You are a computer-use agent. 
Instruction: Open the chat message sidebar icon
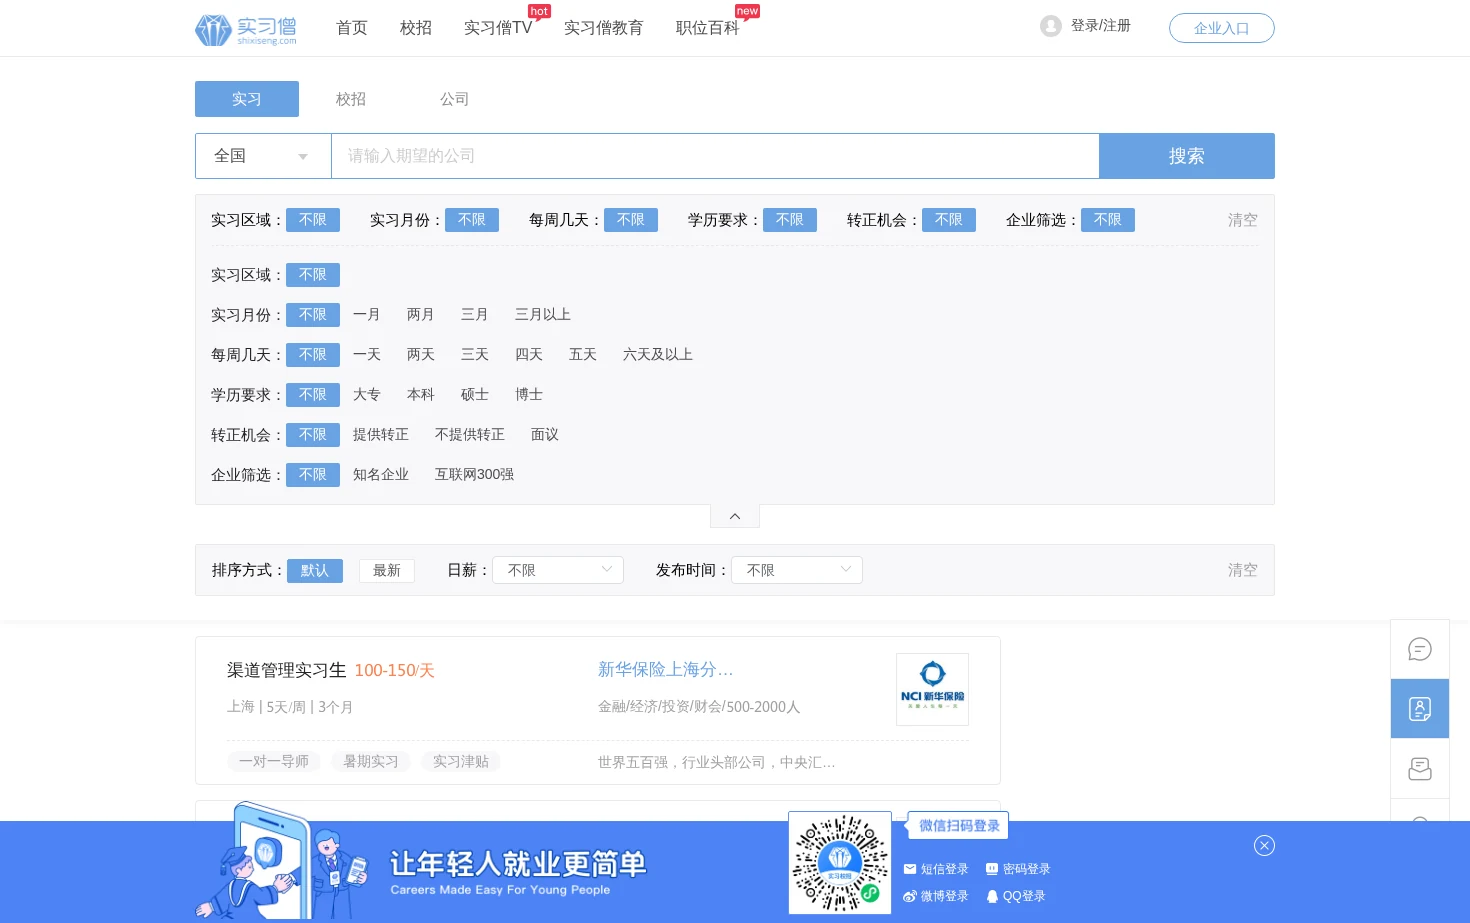(1420, 649)
